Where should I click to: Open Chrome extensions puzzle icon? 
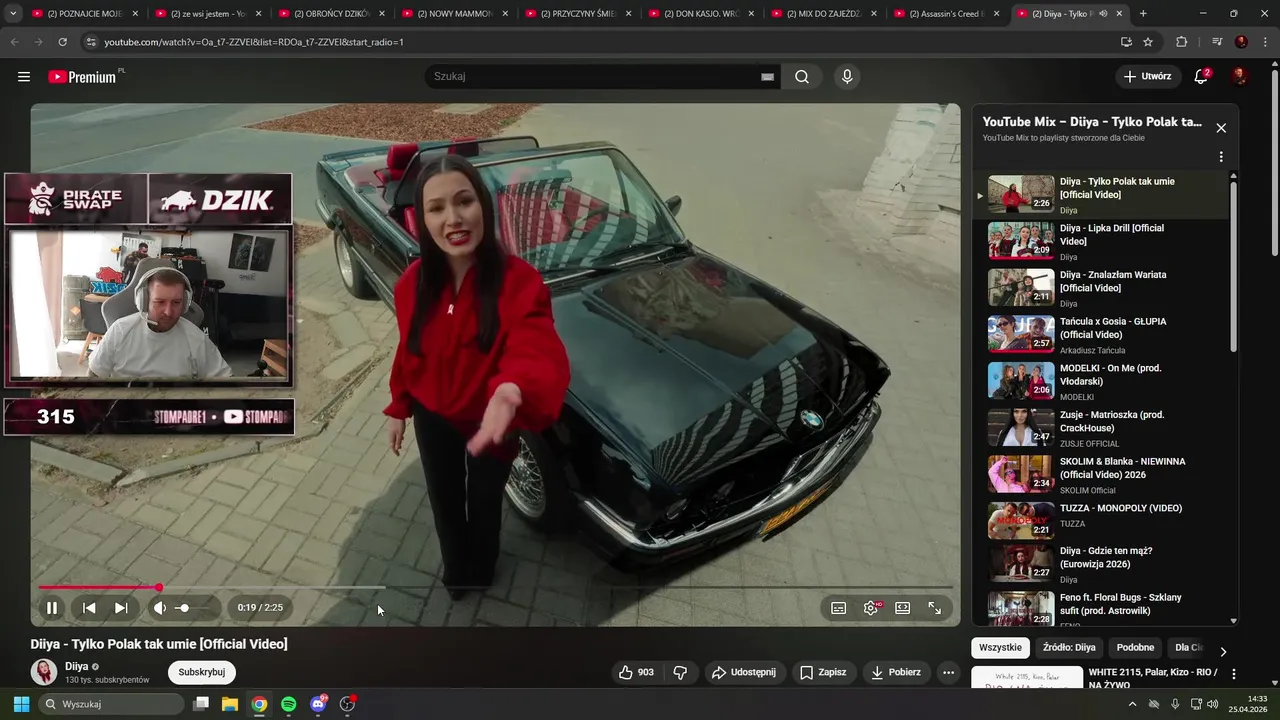pos(1181,42)
